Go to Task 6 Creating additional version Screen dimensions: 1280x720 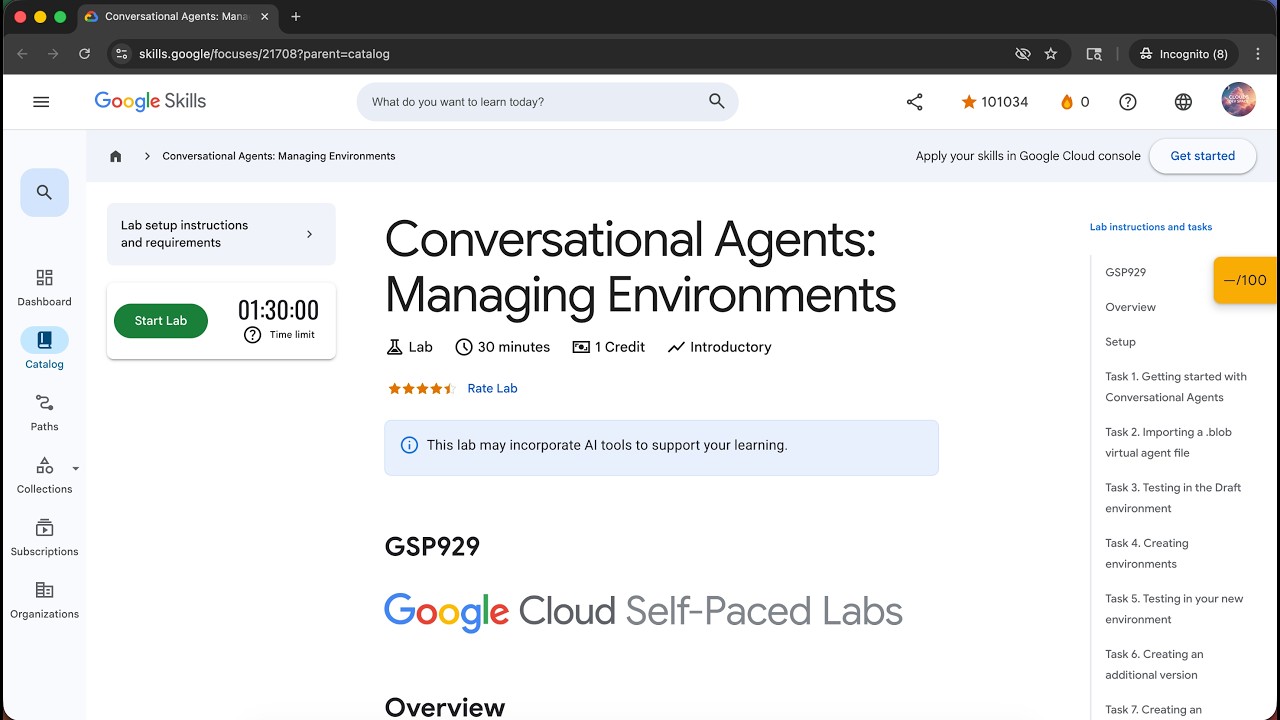[x=1154, y=664]
